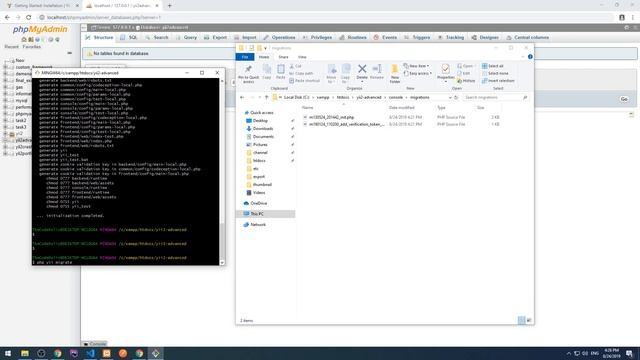
Task: Click History in the Open group
Action: 466,81
